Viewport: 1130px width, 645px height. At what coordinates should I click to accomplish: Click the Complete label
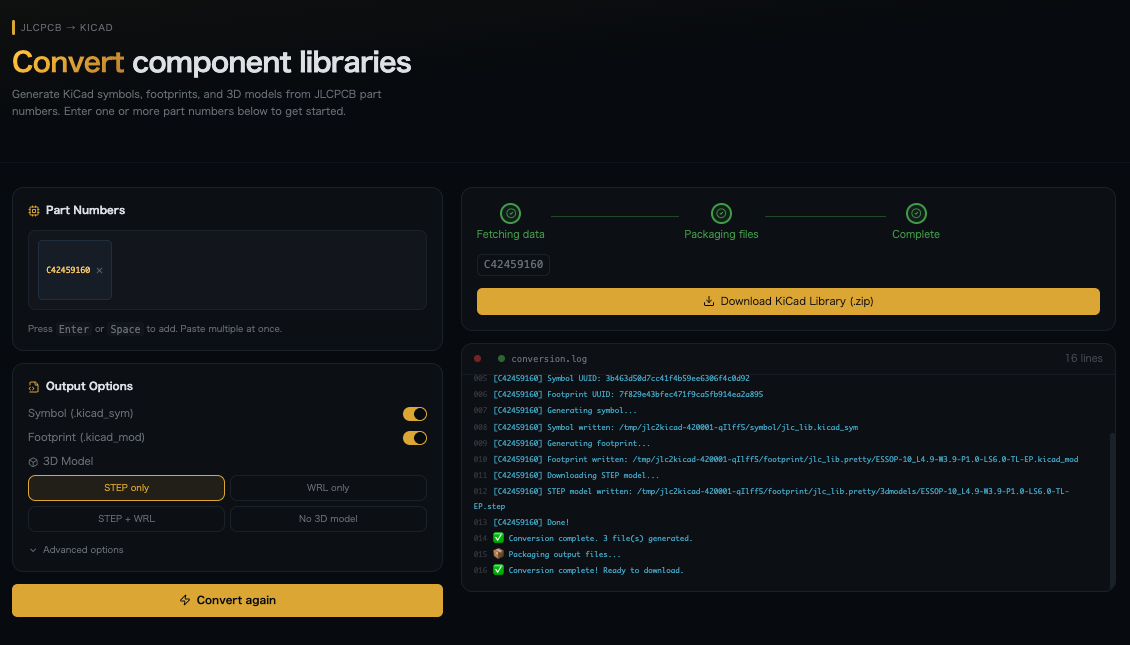click(x=916, y=234)
